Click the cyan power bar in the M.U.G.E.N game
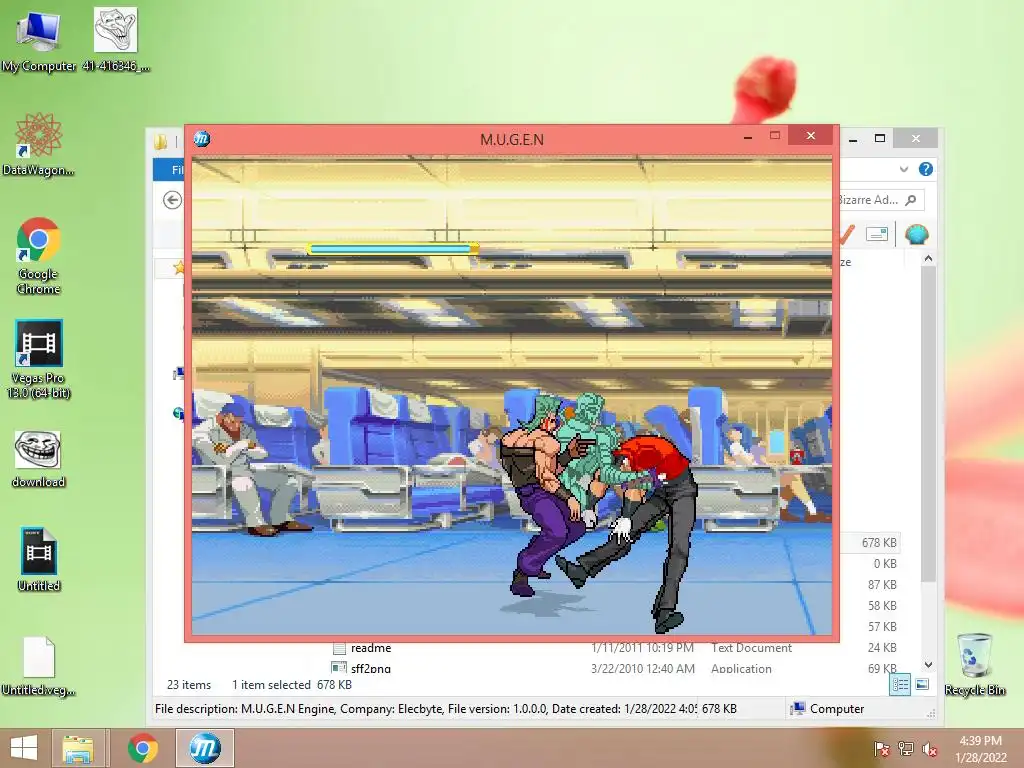 pyautogui.click(x=392, y=249)
